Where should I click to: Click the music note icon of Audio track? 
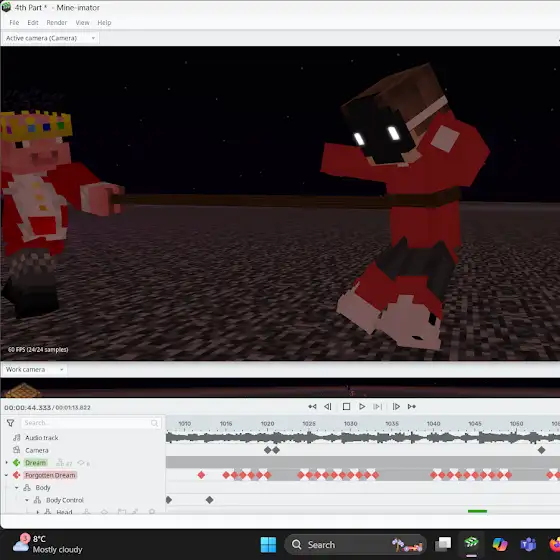pos(16,438)
